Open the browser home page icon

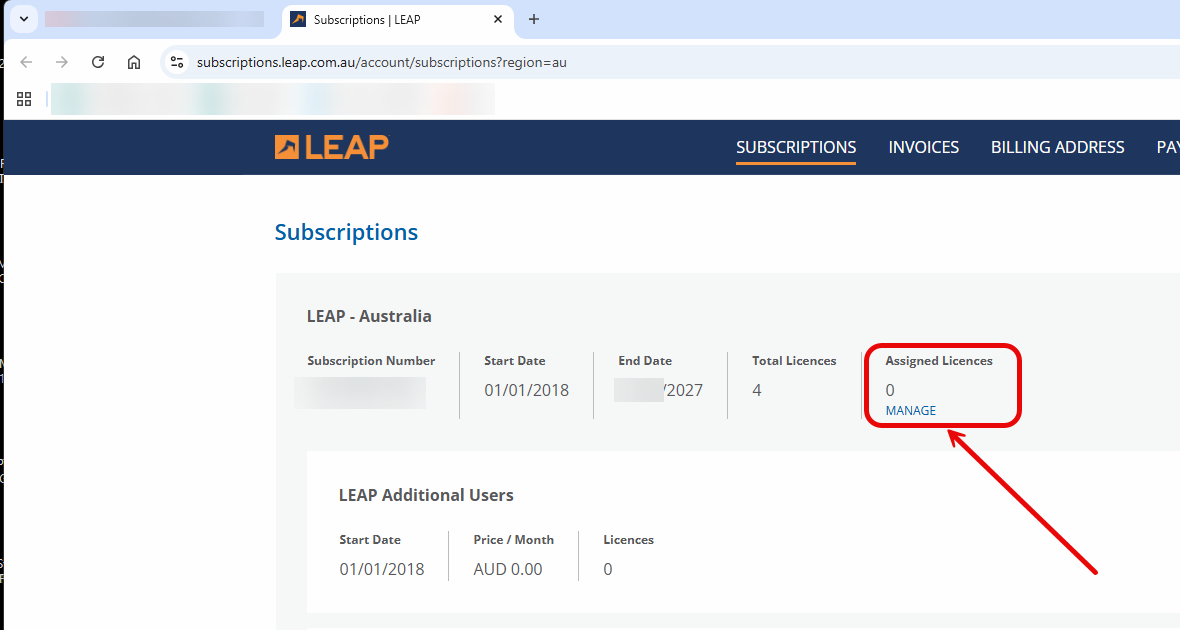(x=133, y=61)
